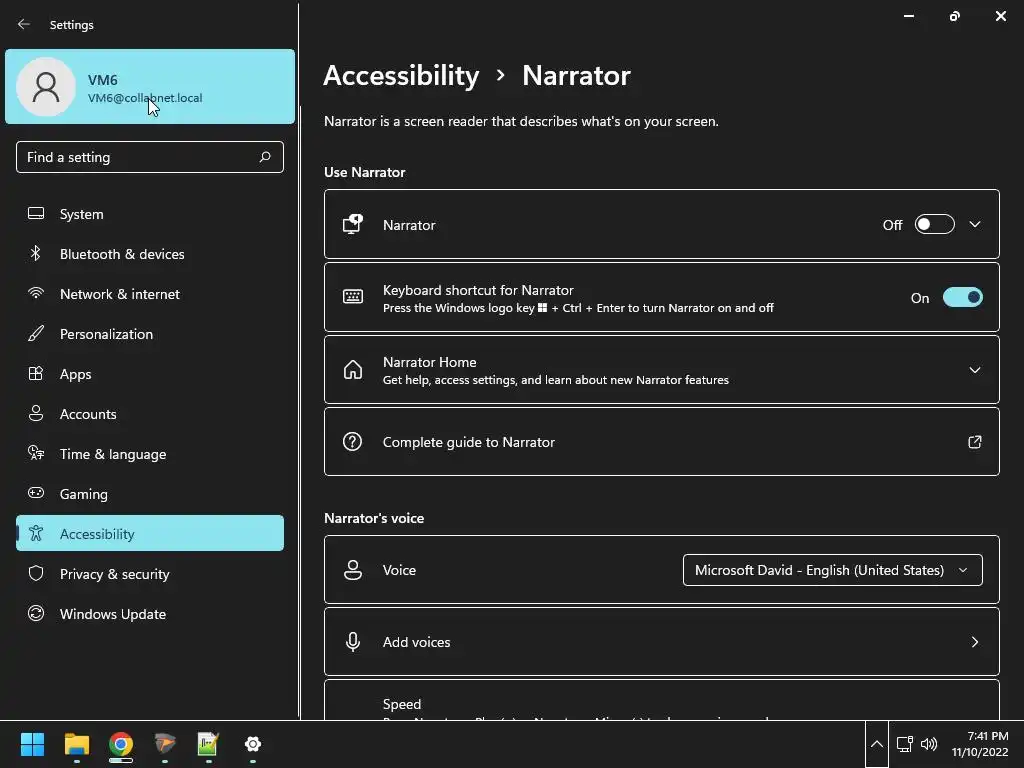Click the Narrator screen-reader icon
The width and height of the screenshot is (1024, 768).
click(353, 224)
